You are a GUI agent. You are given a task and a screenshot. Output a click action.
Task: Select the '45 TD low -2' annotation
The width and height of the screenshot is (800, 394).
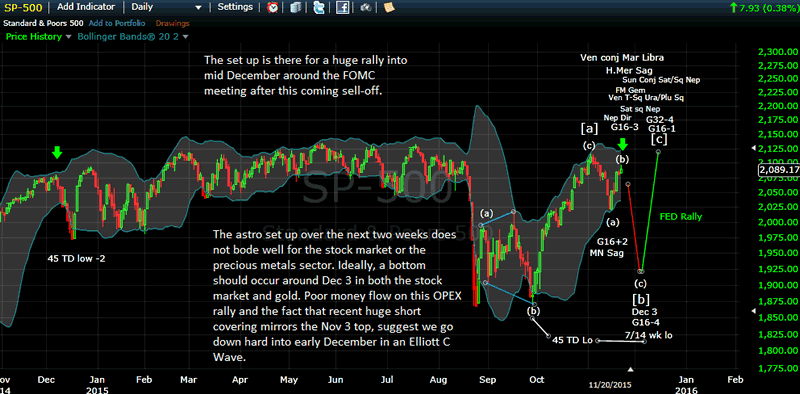[77, 258]
